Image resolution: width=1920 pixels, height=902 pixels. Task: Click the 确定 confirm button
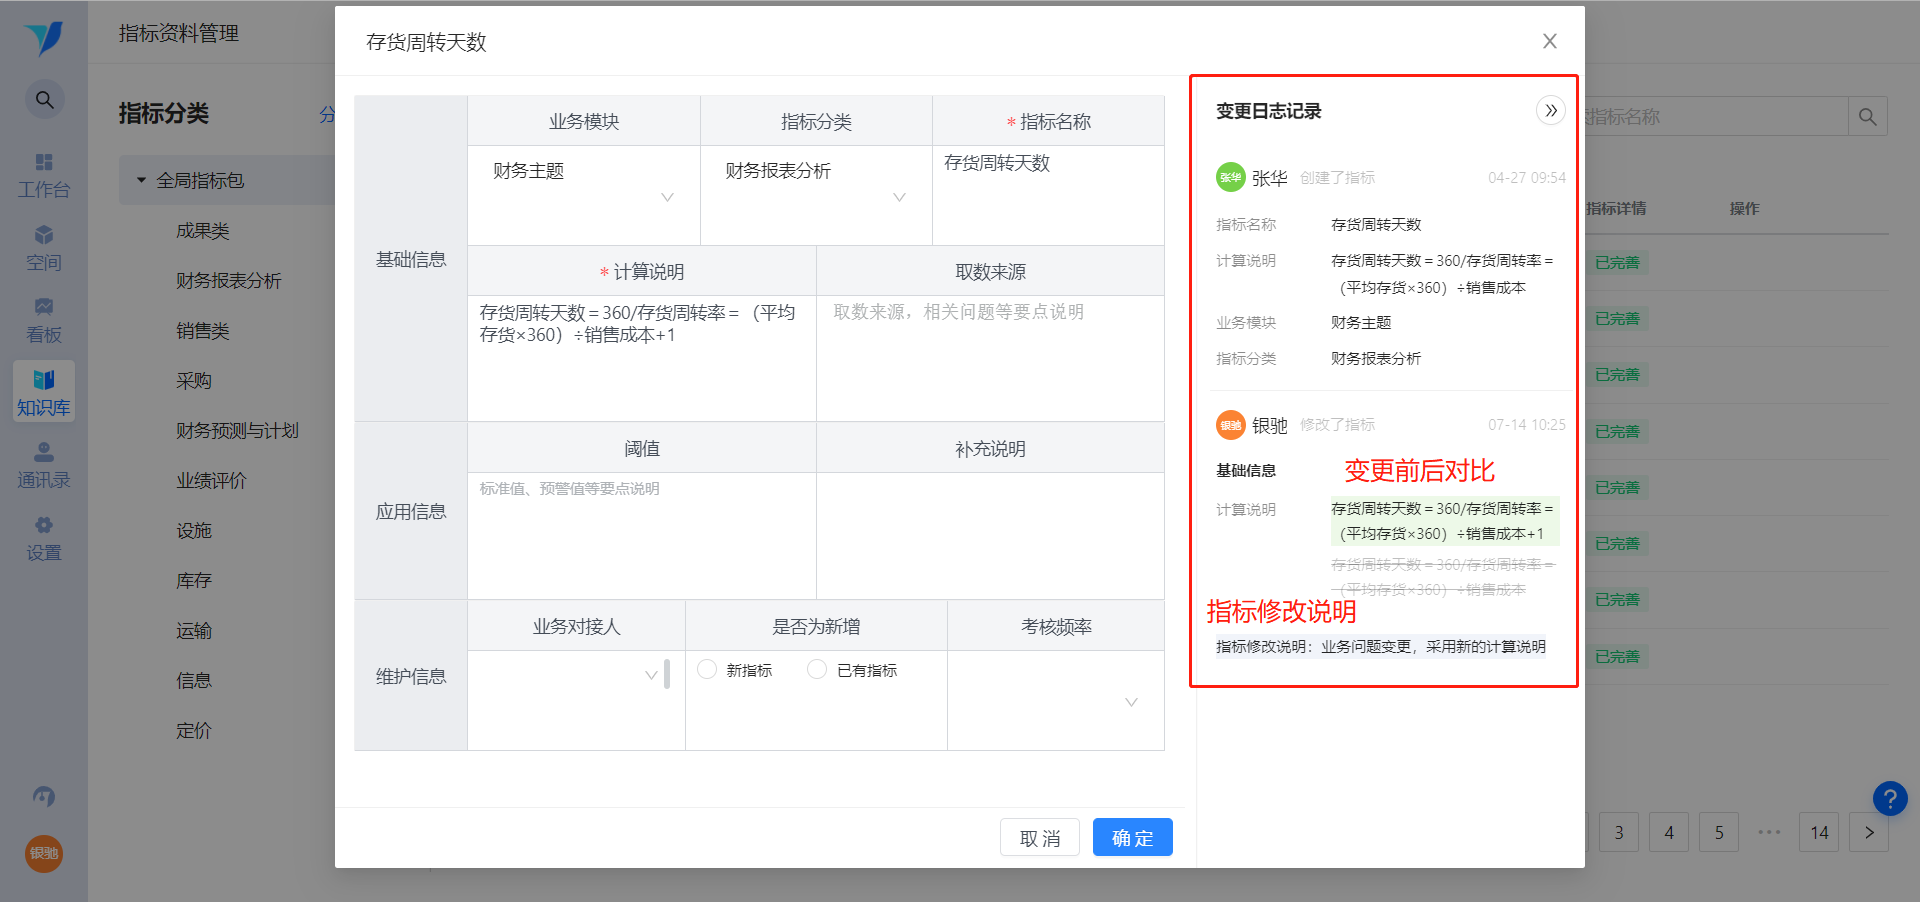[x=1132, y=837]
